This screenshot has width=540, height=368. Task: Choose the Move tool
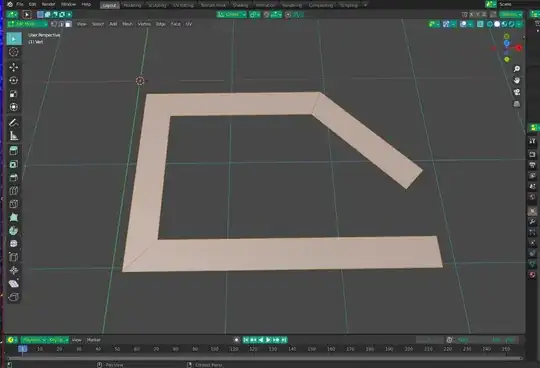14,67
